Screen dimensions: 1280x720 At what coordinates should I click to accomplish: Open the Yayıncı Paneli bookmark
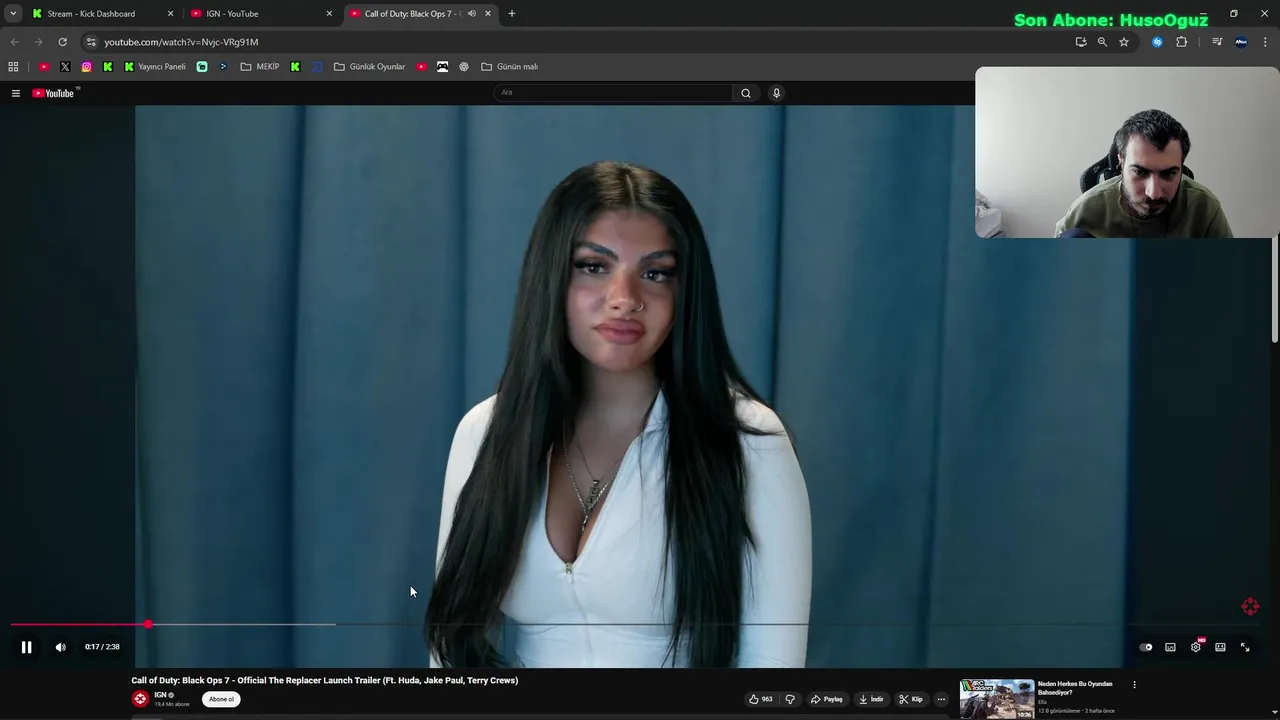pyautogui.click(x=155, y=67)
